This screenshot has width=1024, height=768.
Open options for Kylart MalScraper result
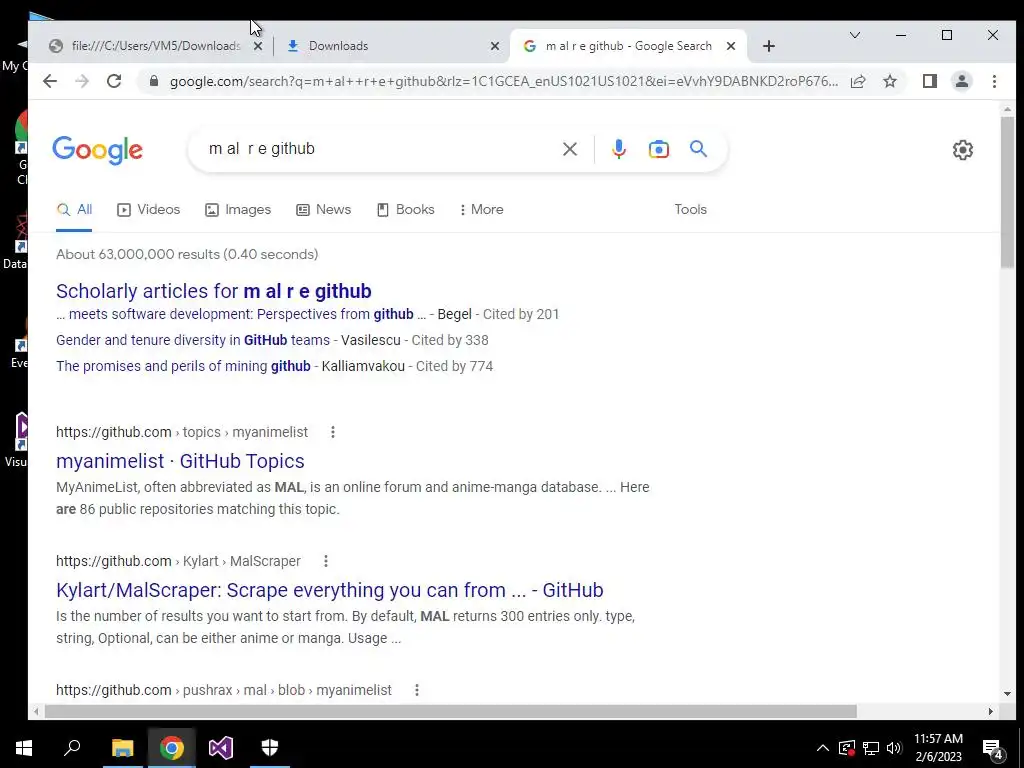click(325, 561)
